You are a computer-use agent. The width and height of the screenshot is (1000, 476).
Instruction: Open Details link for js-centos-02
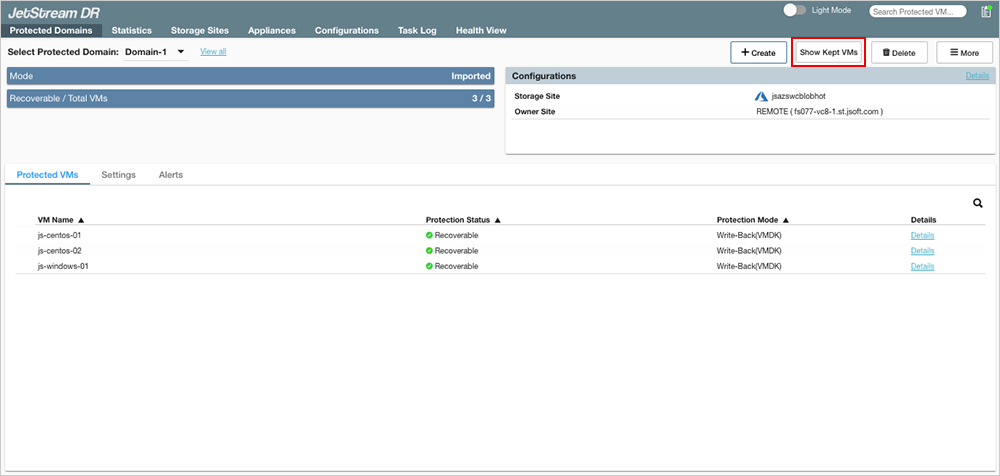922,251
